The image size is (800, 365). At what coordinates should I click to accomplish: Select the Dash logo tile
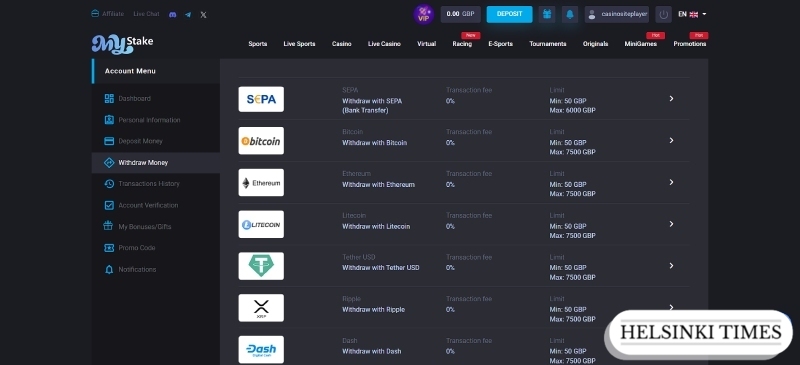[261, 350]
